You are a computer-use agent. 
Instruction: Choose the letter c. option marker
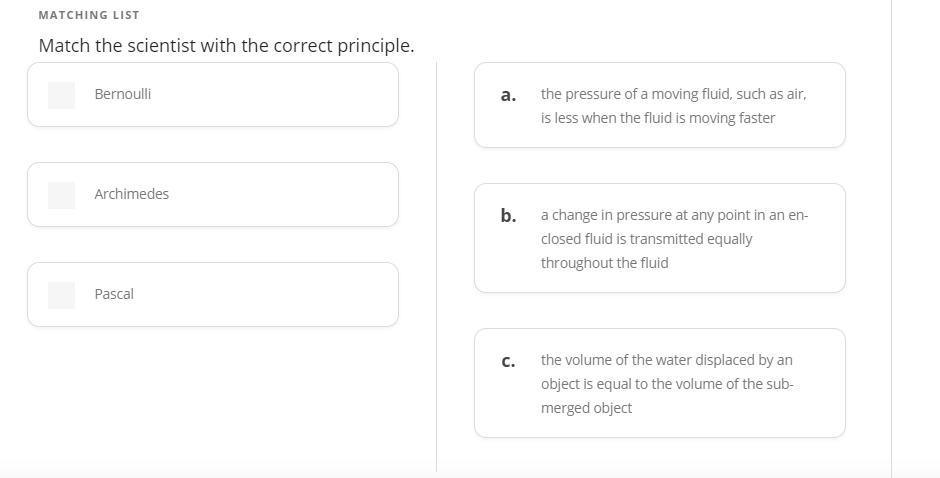[x=508, y=361]
